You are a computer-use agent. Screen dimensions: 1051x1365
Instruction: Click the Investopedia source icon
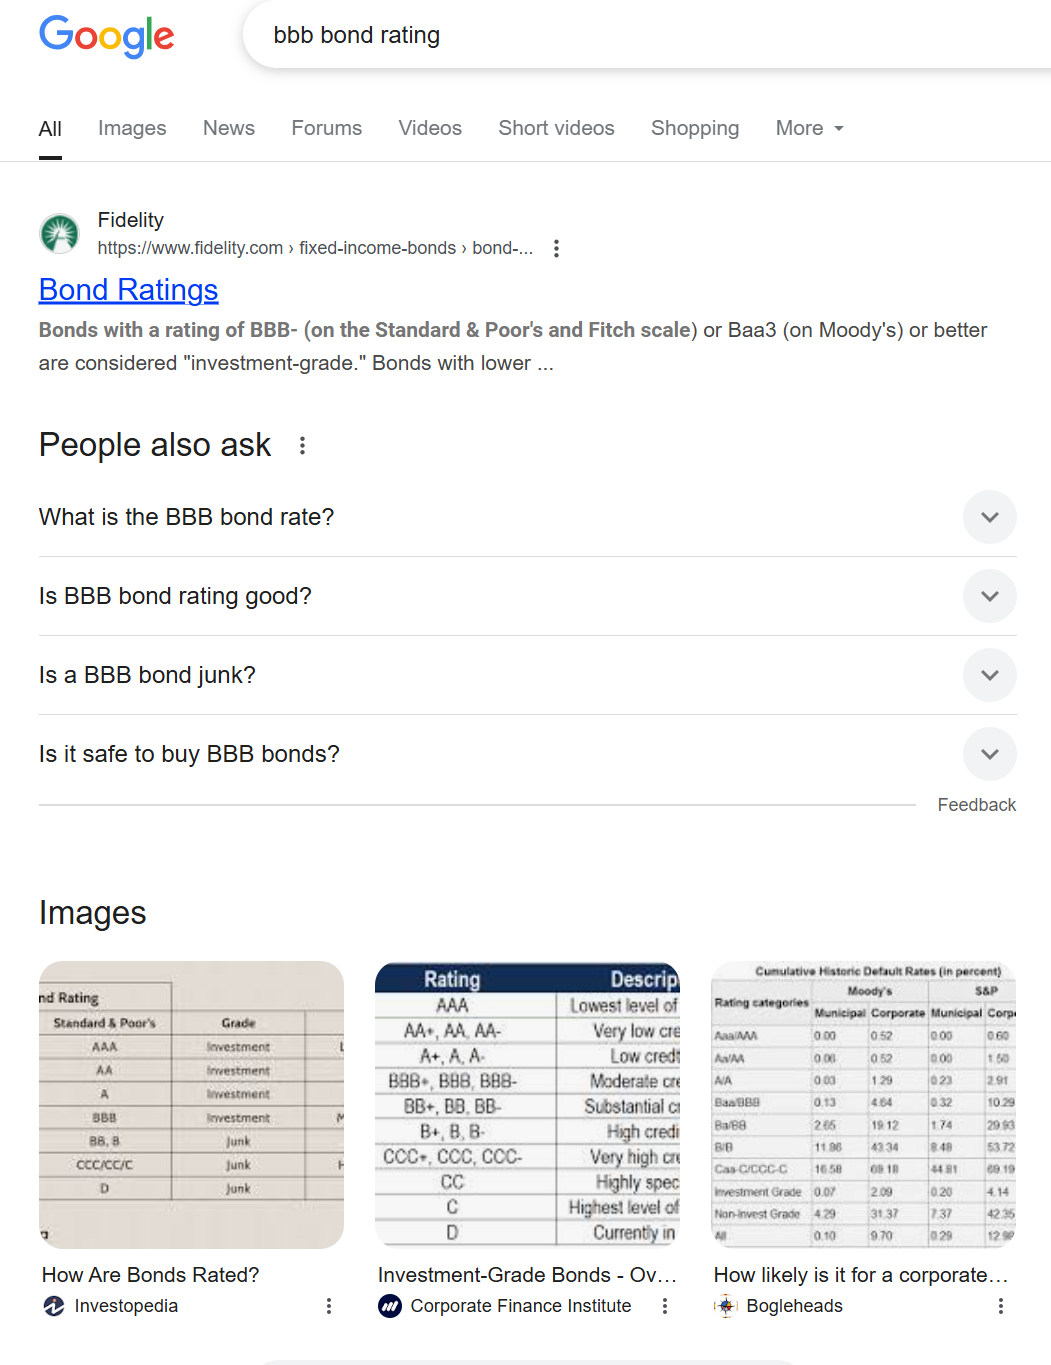(54, 1306)
